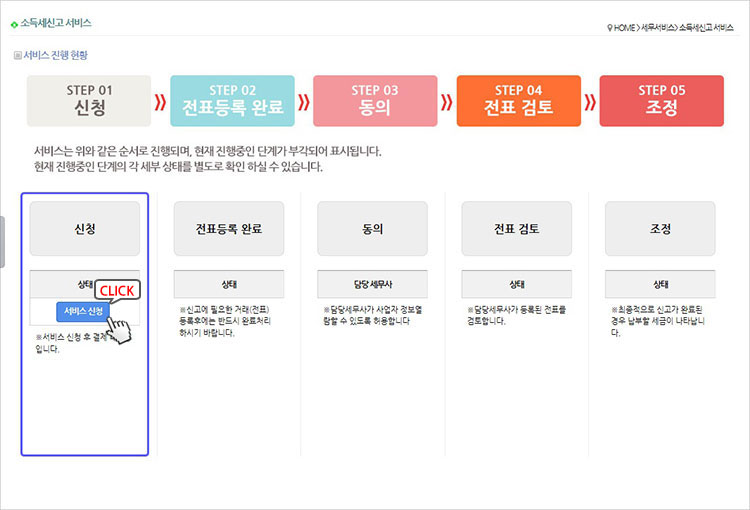Click the red chevrons between STEP 01 and STEP 02
The width and height of the screenshot is (750, 510).
click(x=160, y=101)
